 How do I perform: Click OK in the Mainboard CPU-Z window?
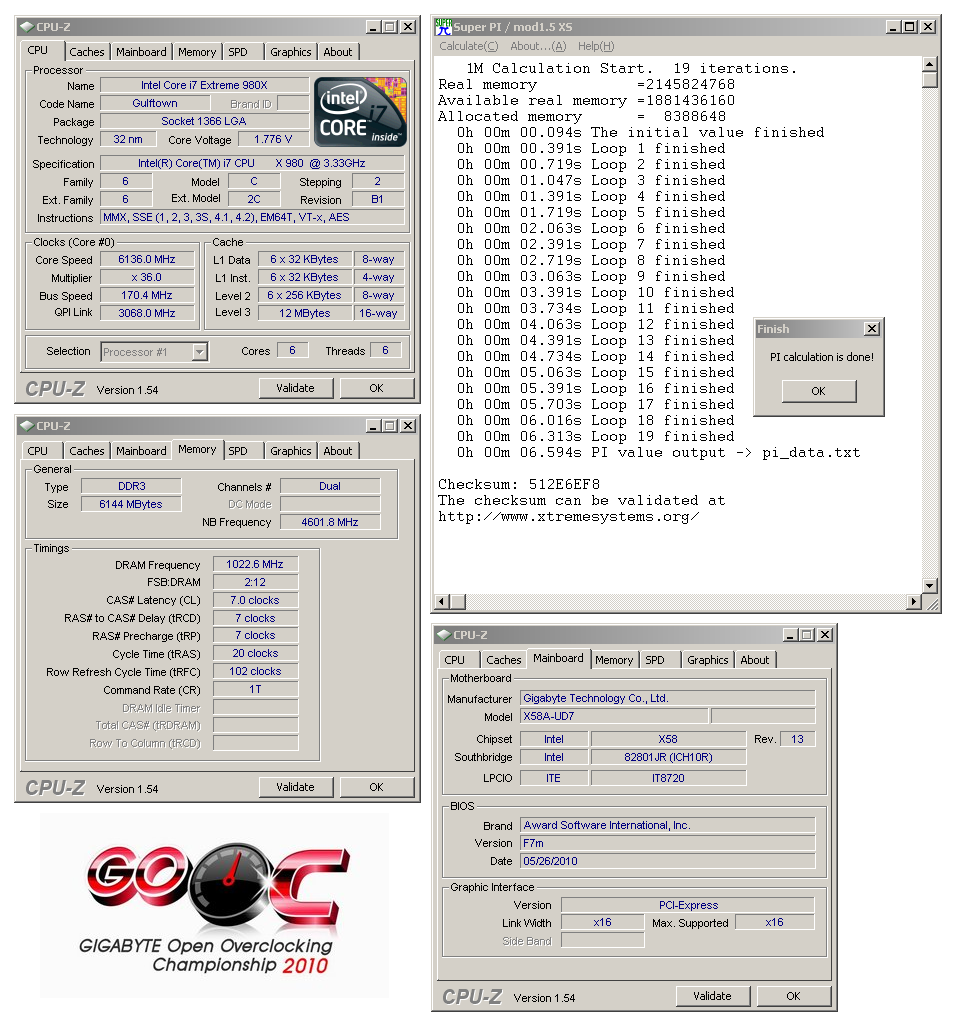[794, 996]
